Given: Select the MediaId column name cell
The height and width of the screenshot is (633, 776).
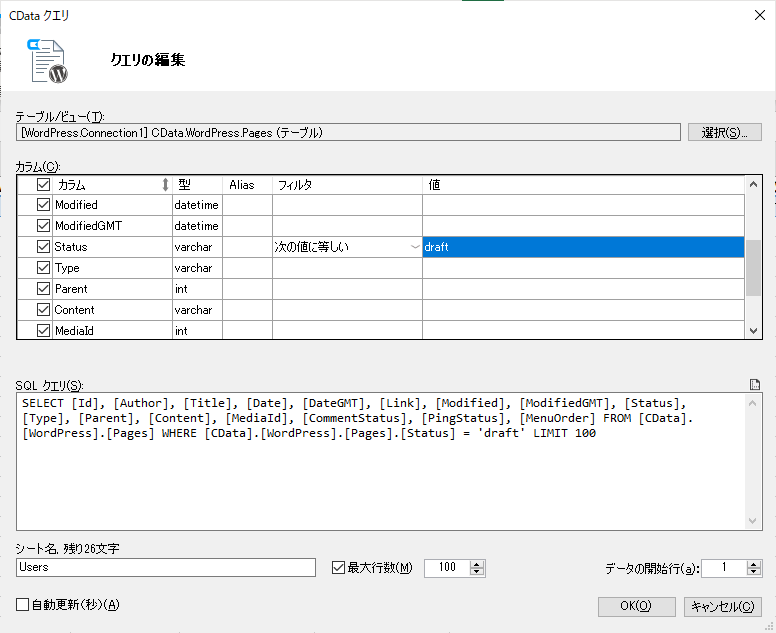Looking at the screenshot, I should [x=112, y=331].
